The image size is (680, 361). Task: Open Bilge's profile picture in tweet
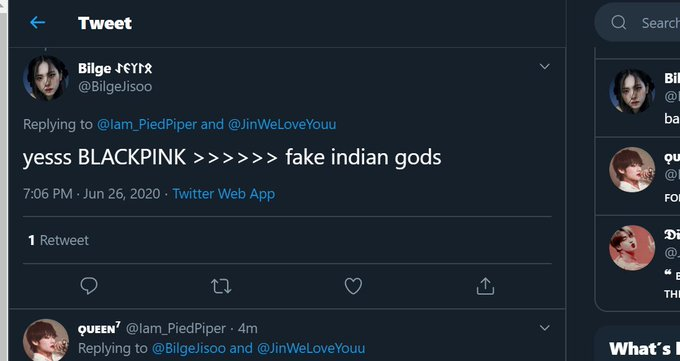coord(46,78)
